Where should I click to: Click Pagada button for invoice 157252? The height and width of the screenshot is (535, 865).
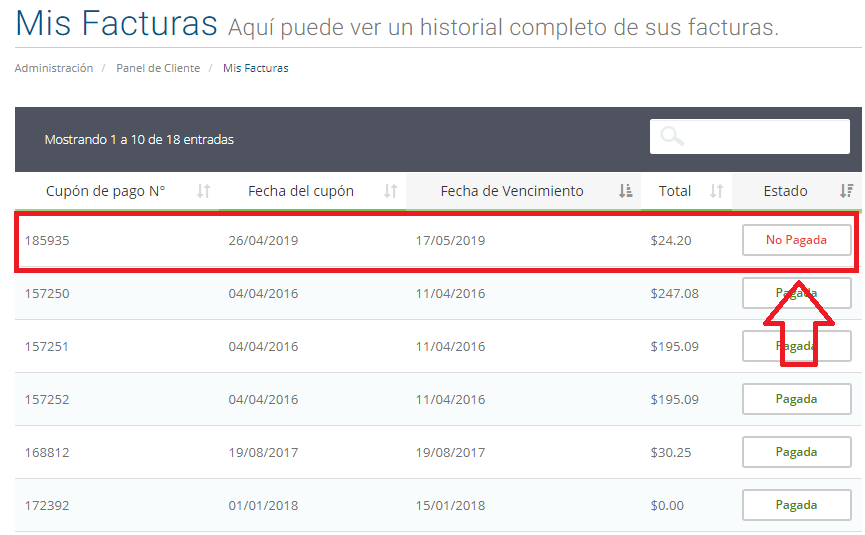pyautogui.click(x=797, y=399)
